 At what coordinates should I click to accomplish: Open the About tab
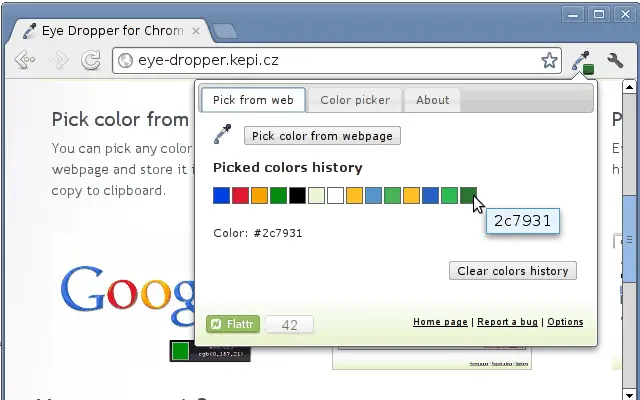click(432, 100)
